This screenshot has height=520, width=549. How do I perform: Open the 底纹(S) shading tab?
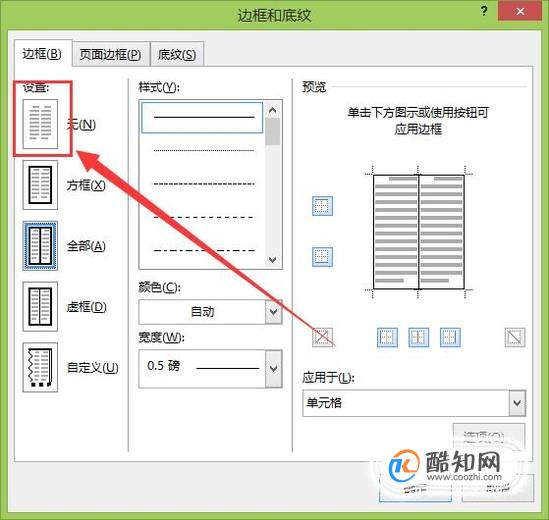[177, 54]
